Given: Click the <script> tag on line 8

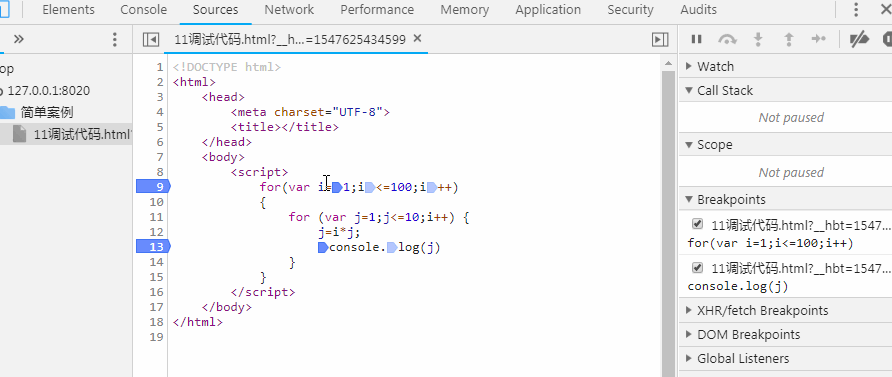Looking at the screenshot, I should click(x=259, y=172).
